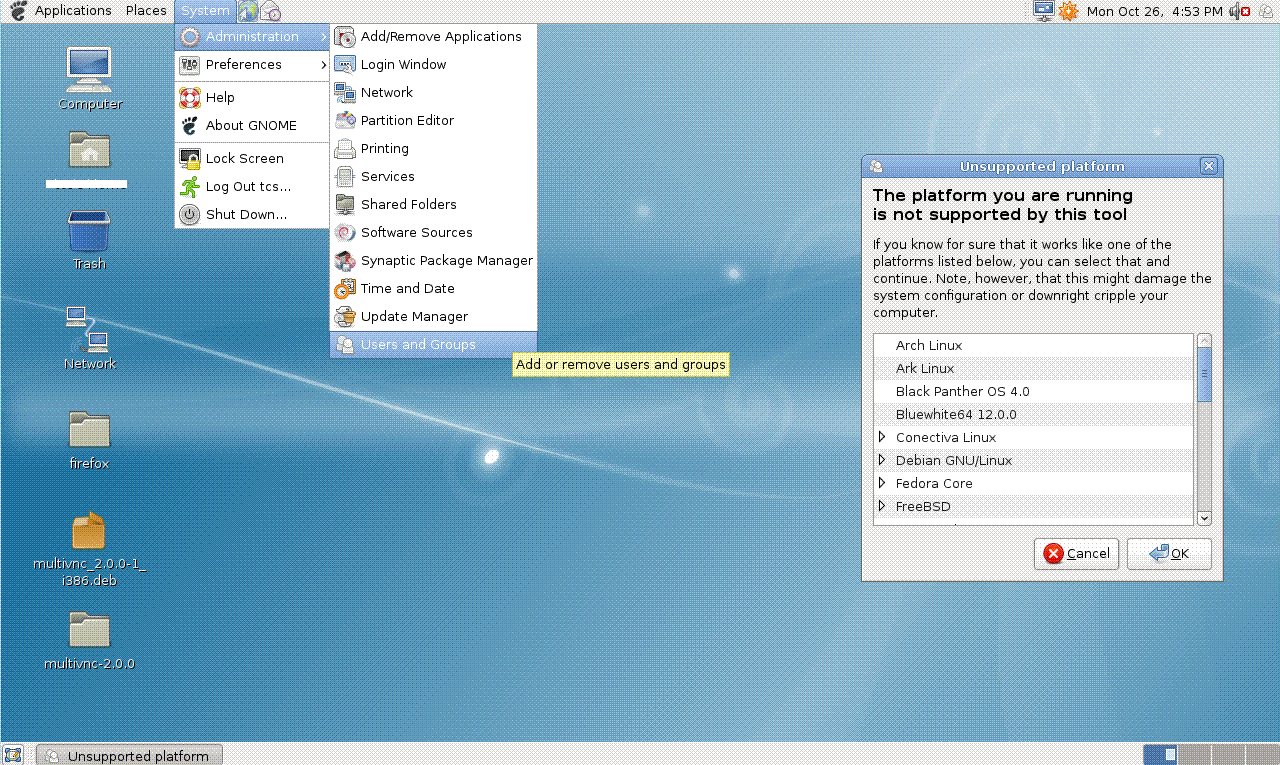This screenshot has height=765, width=1280.
Task: Click the Synaptic Package Manager icon
Action: click(345, 261)
